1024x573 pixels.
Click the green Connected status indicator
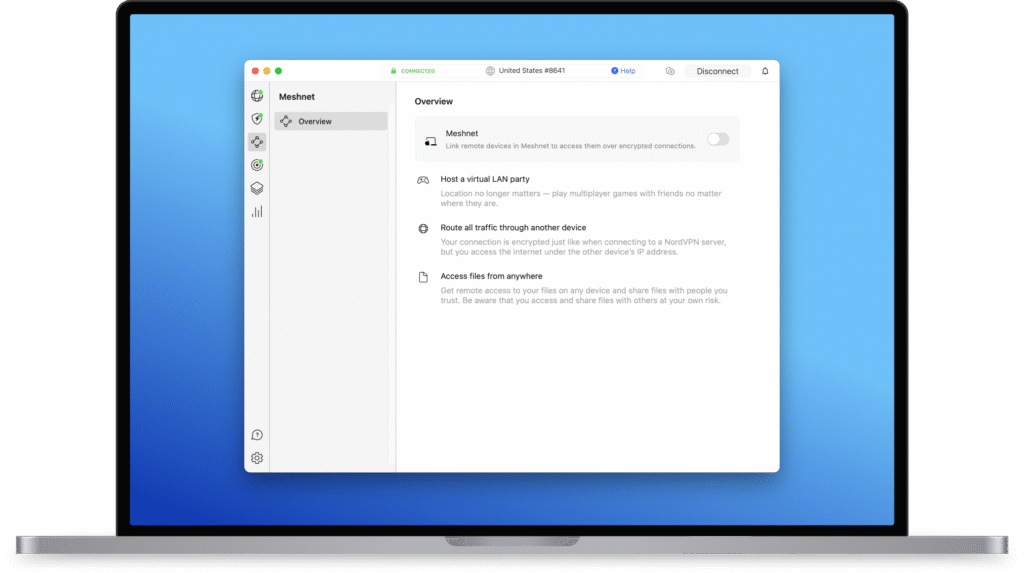pyautogui.click(x=413, y=71)
